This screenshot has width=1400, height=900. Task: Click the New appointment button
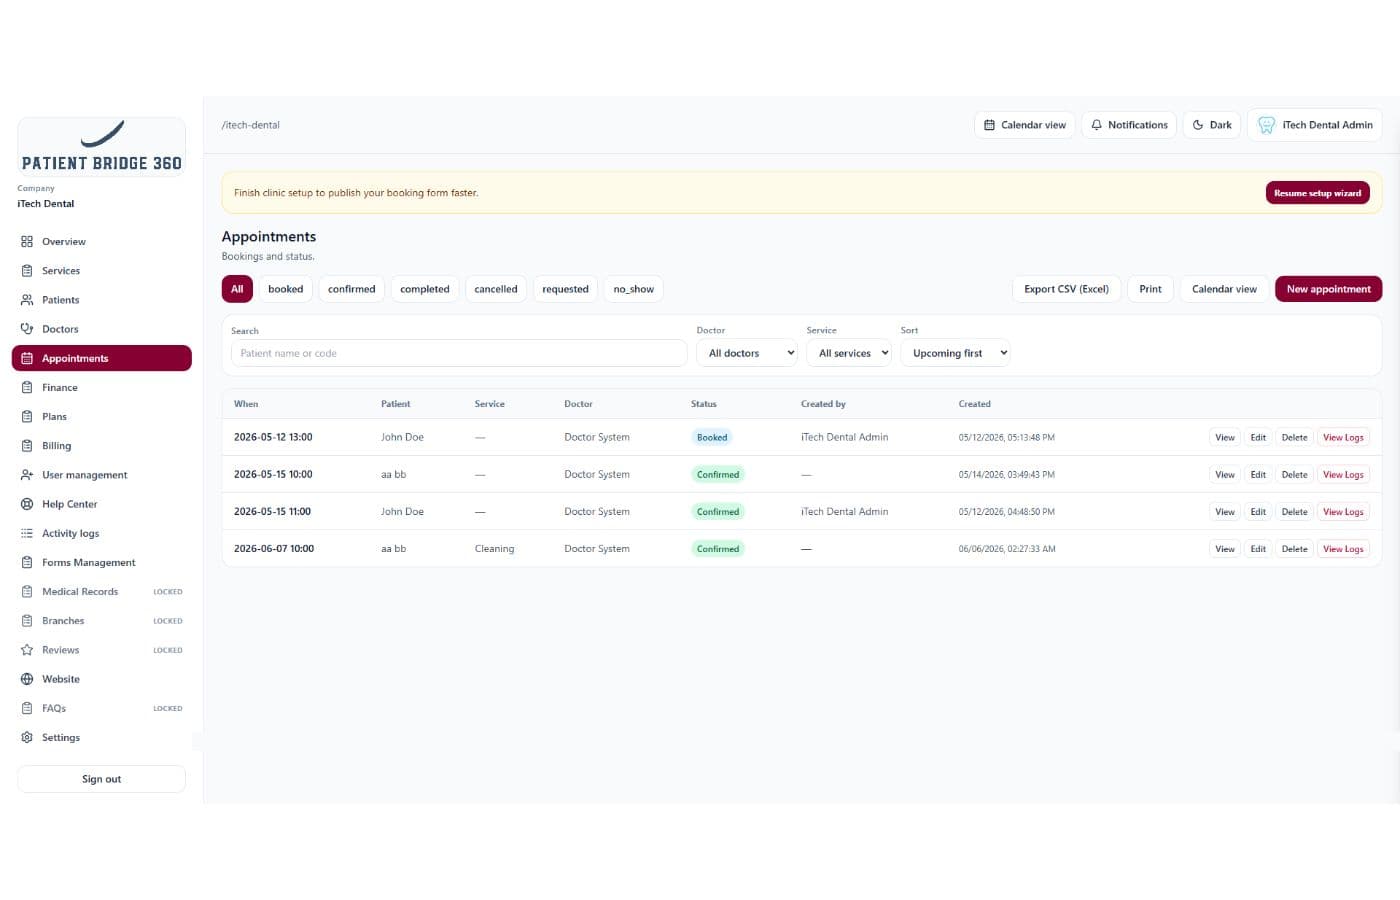pyautogui.click(x=1328, y=289)
